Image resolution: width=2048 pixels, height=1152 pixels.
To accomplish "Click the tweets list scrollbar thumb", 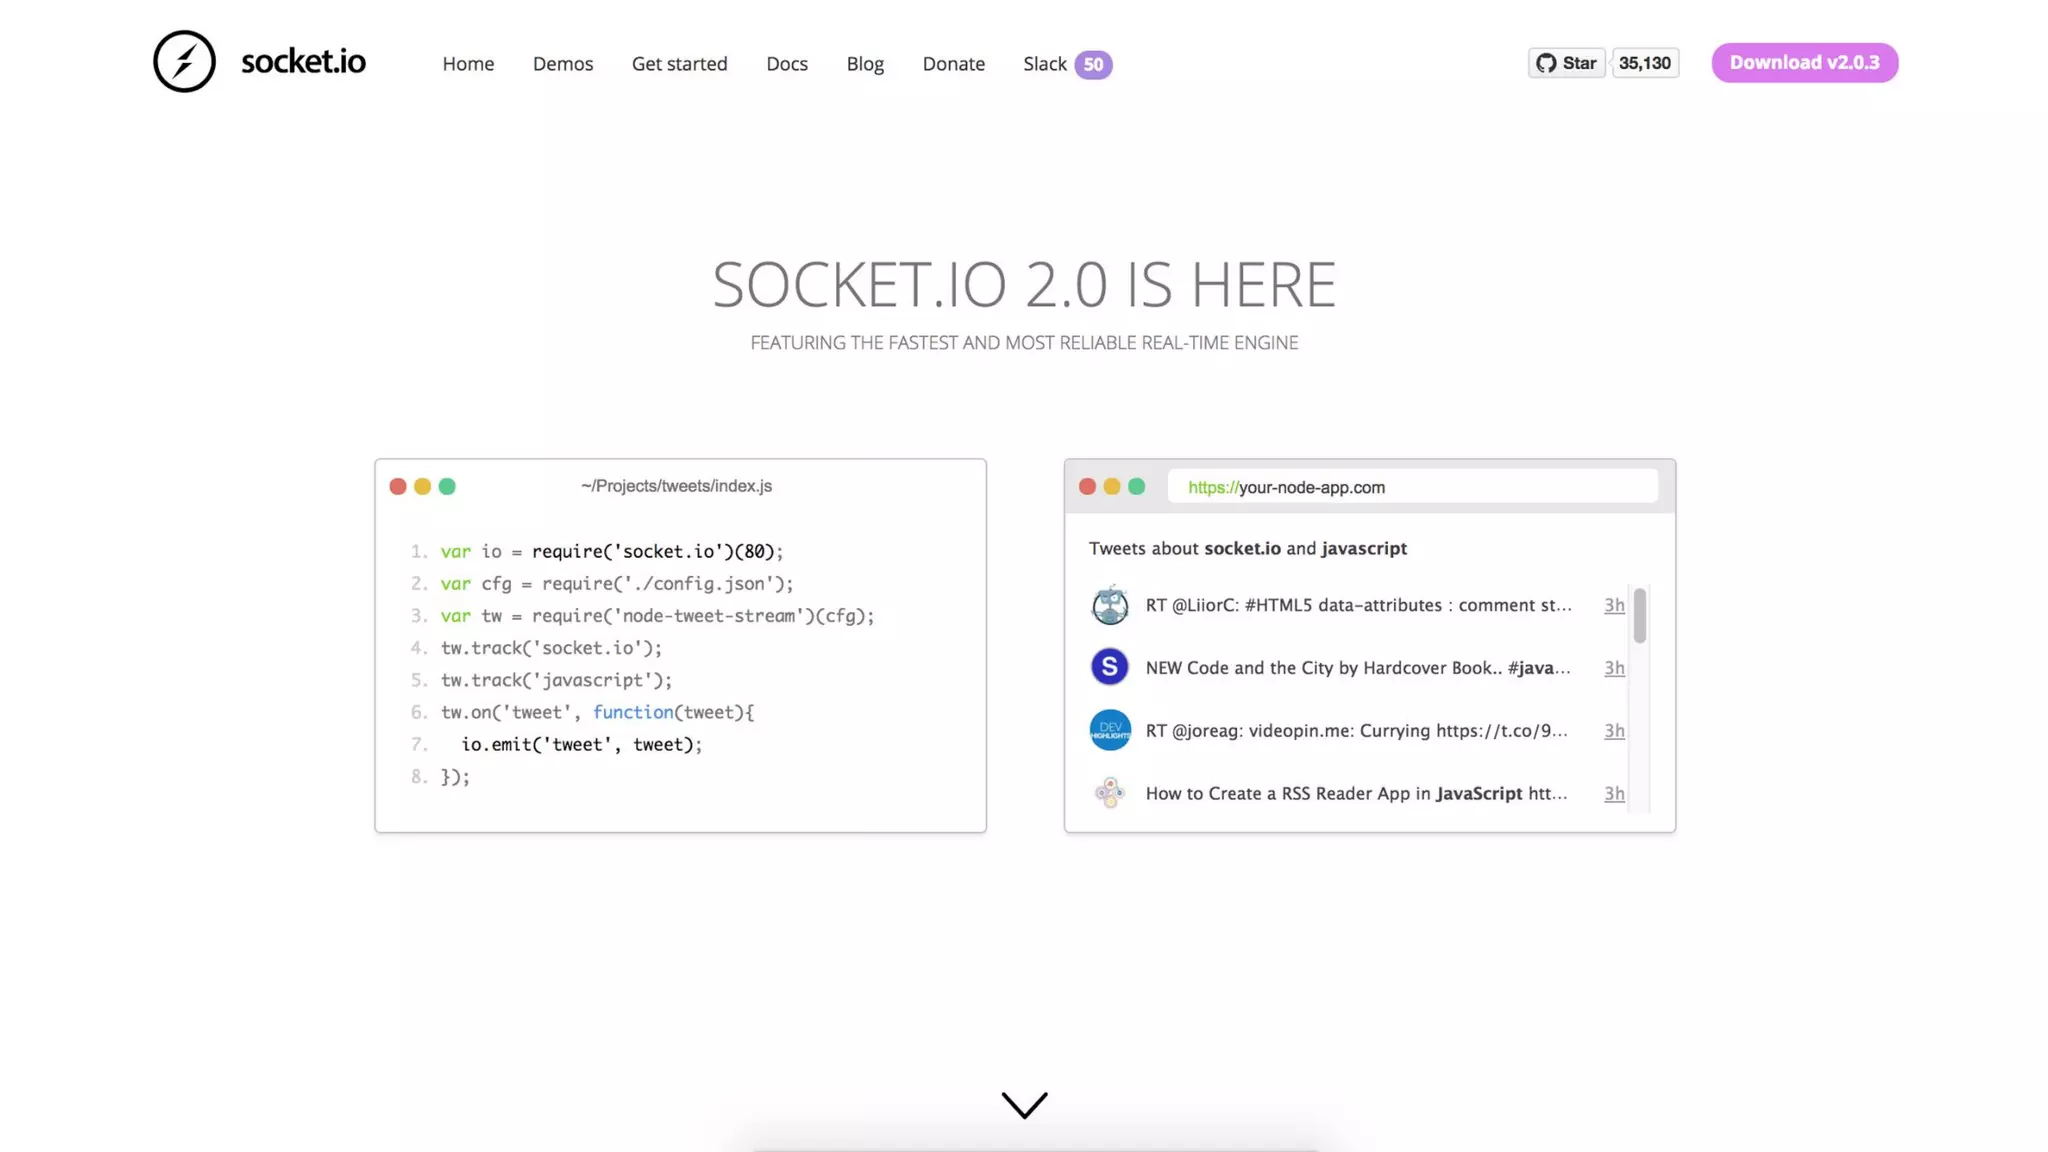I will 1639,615.
